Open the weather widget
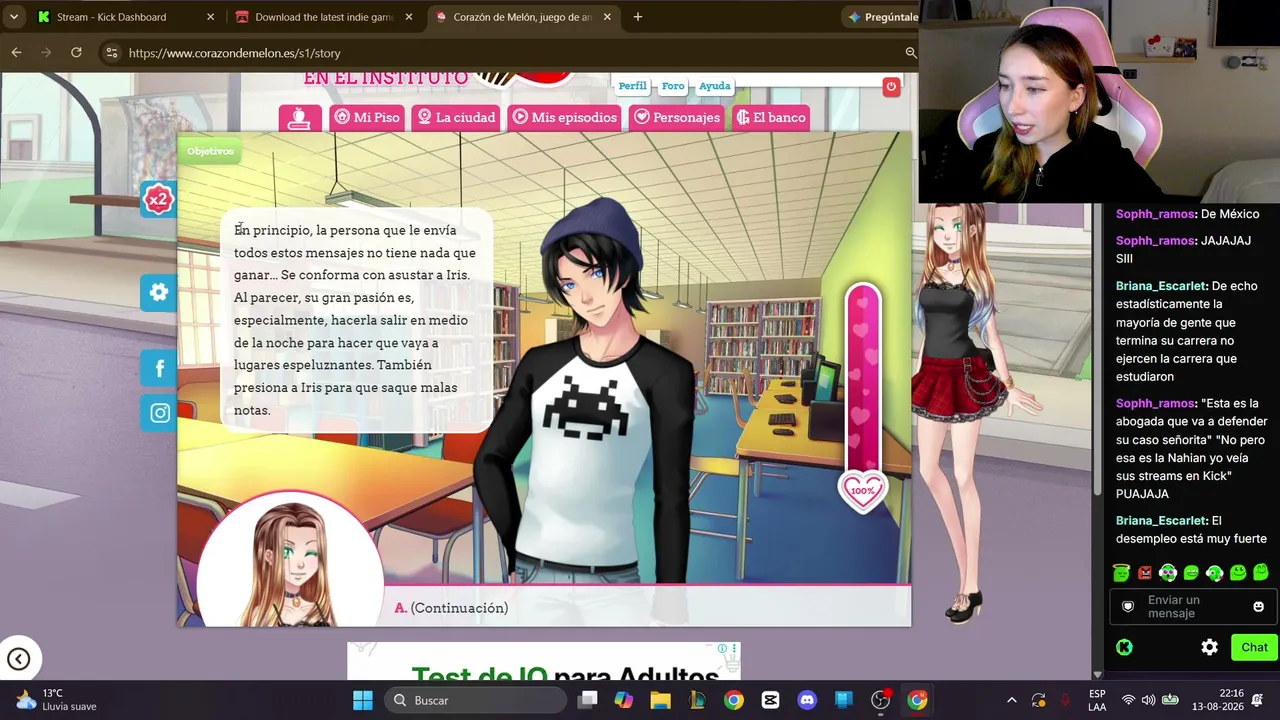Image resolution: width=1280 pixels, height=720 pixels. click(56, 700)
